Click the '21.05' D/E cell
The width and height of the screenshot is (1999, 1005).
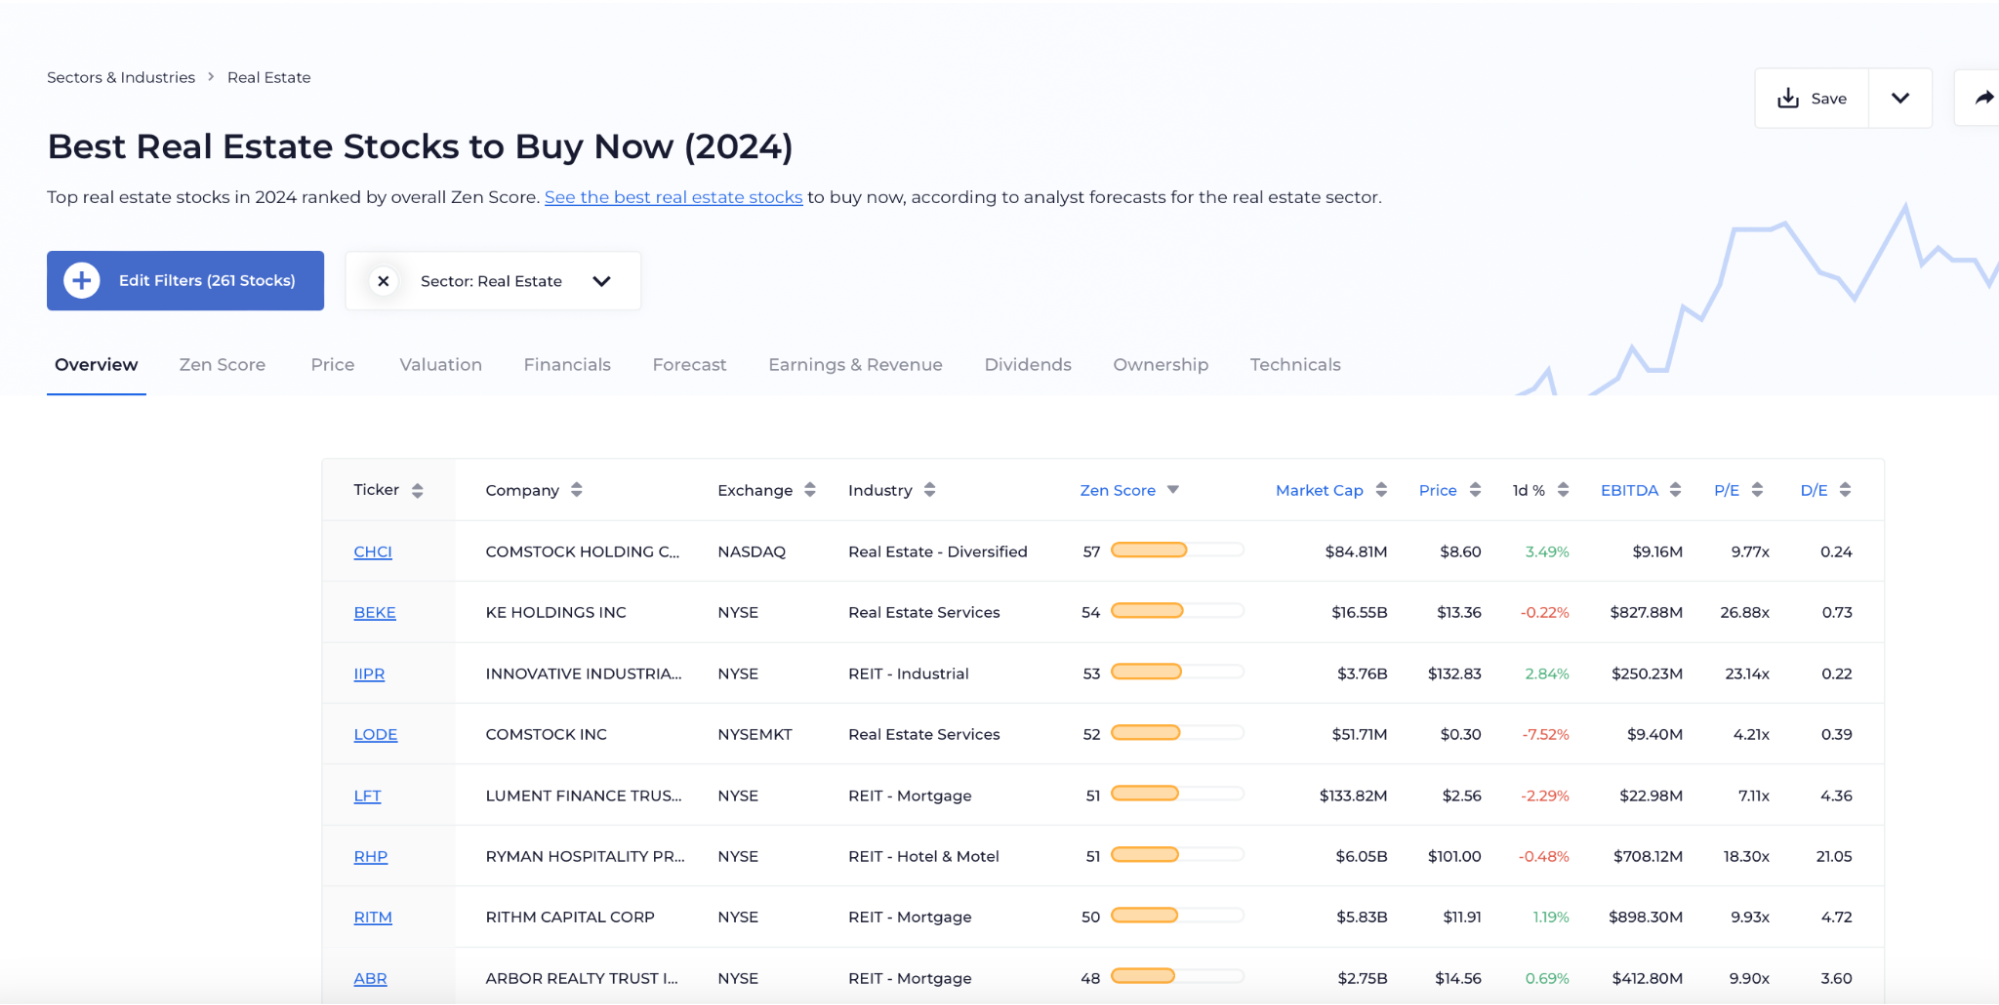tap(1834, 857)
